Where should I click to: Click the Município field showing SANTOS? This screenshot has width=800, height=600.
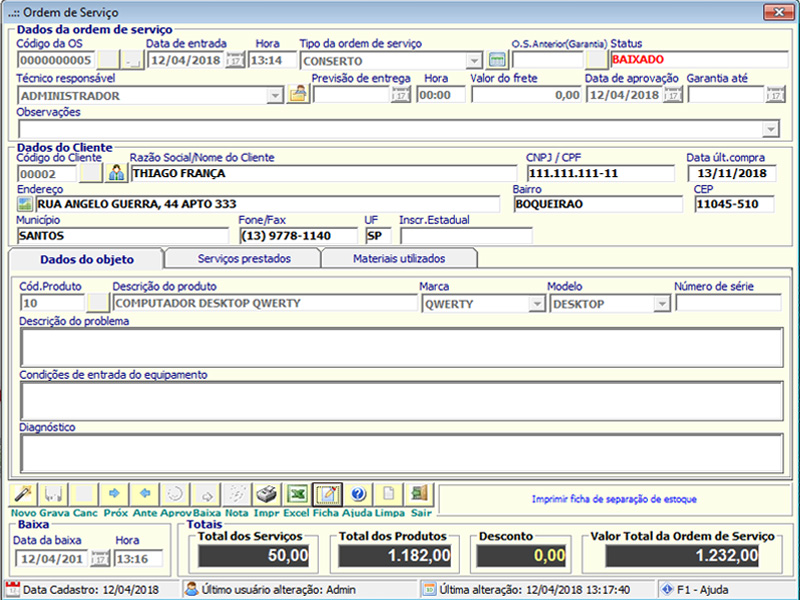(x=123, y=236)
